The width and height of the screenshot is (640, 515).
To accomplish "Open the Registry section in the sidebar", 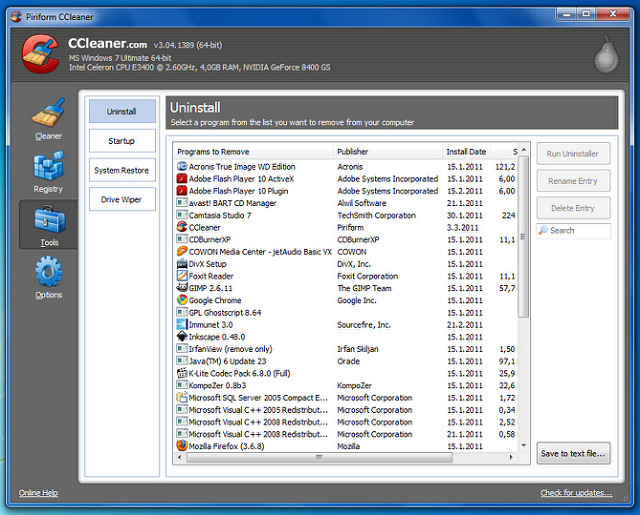I will (48, 172).
